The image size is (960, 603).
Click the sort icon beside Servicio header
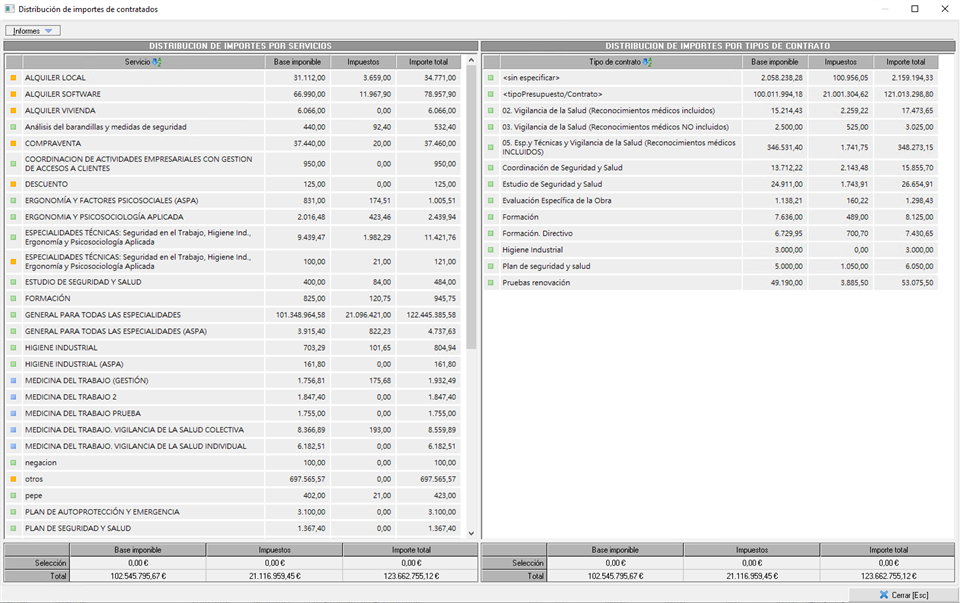click(156, 62)
